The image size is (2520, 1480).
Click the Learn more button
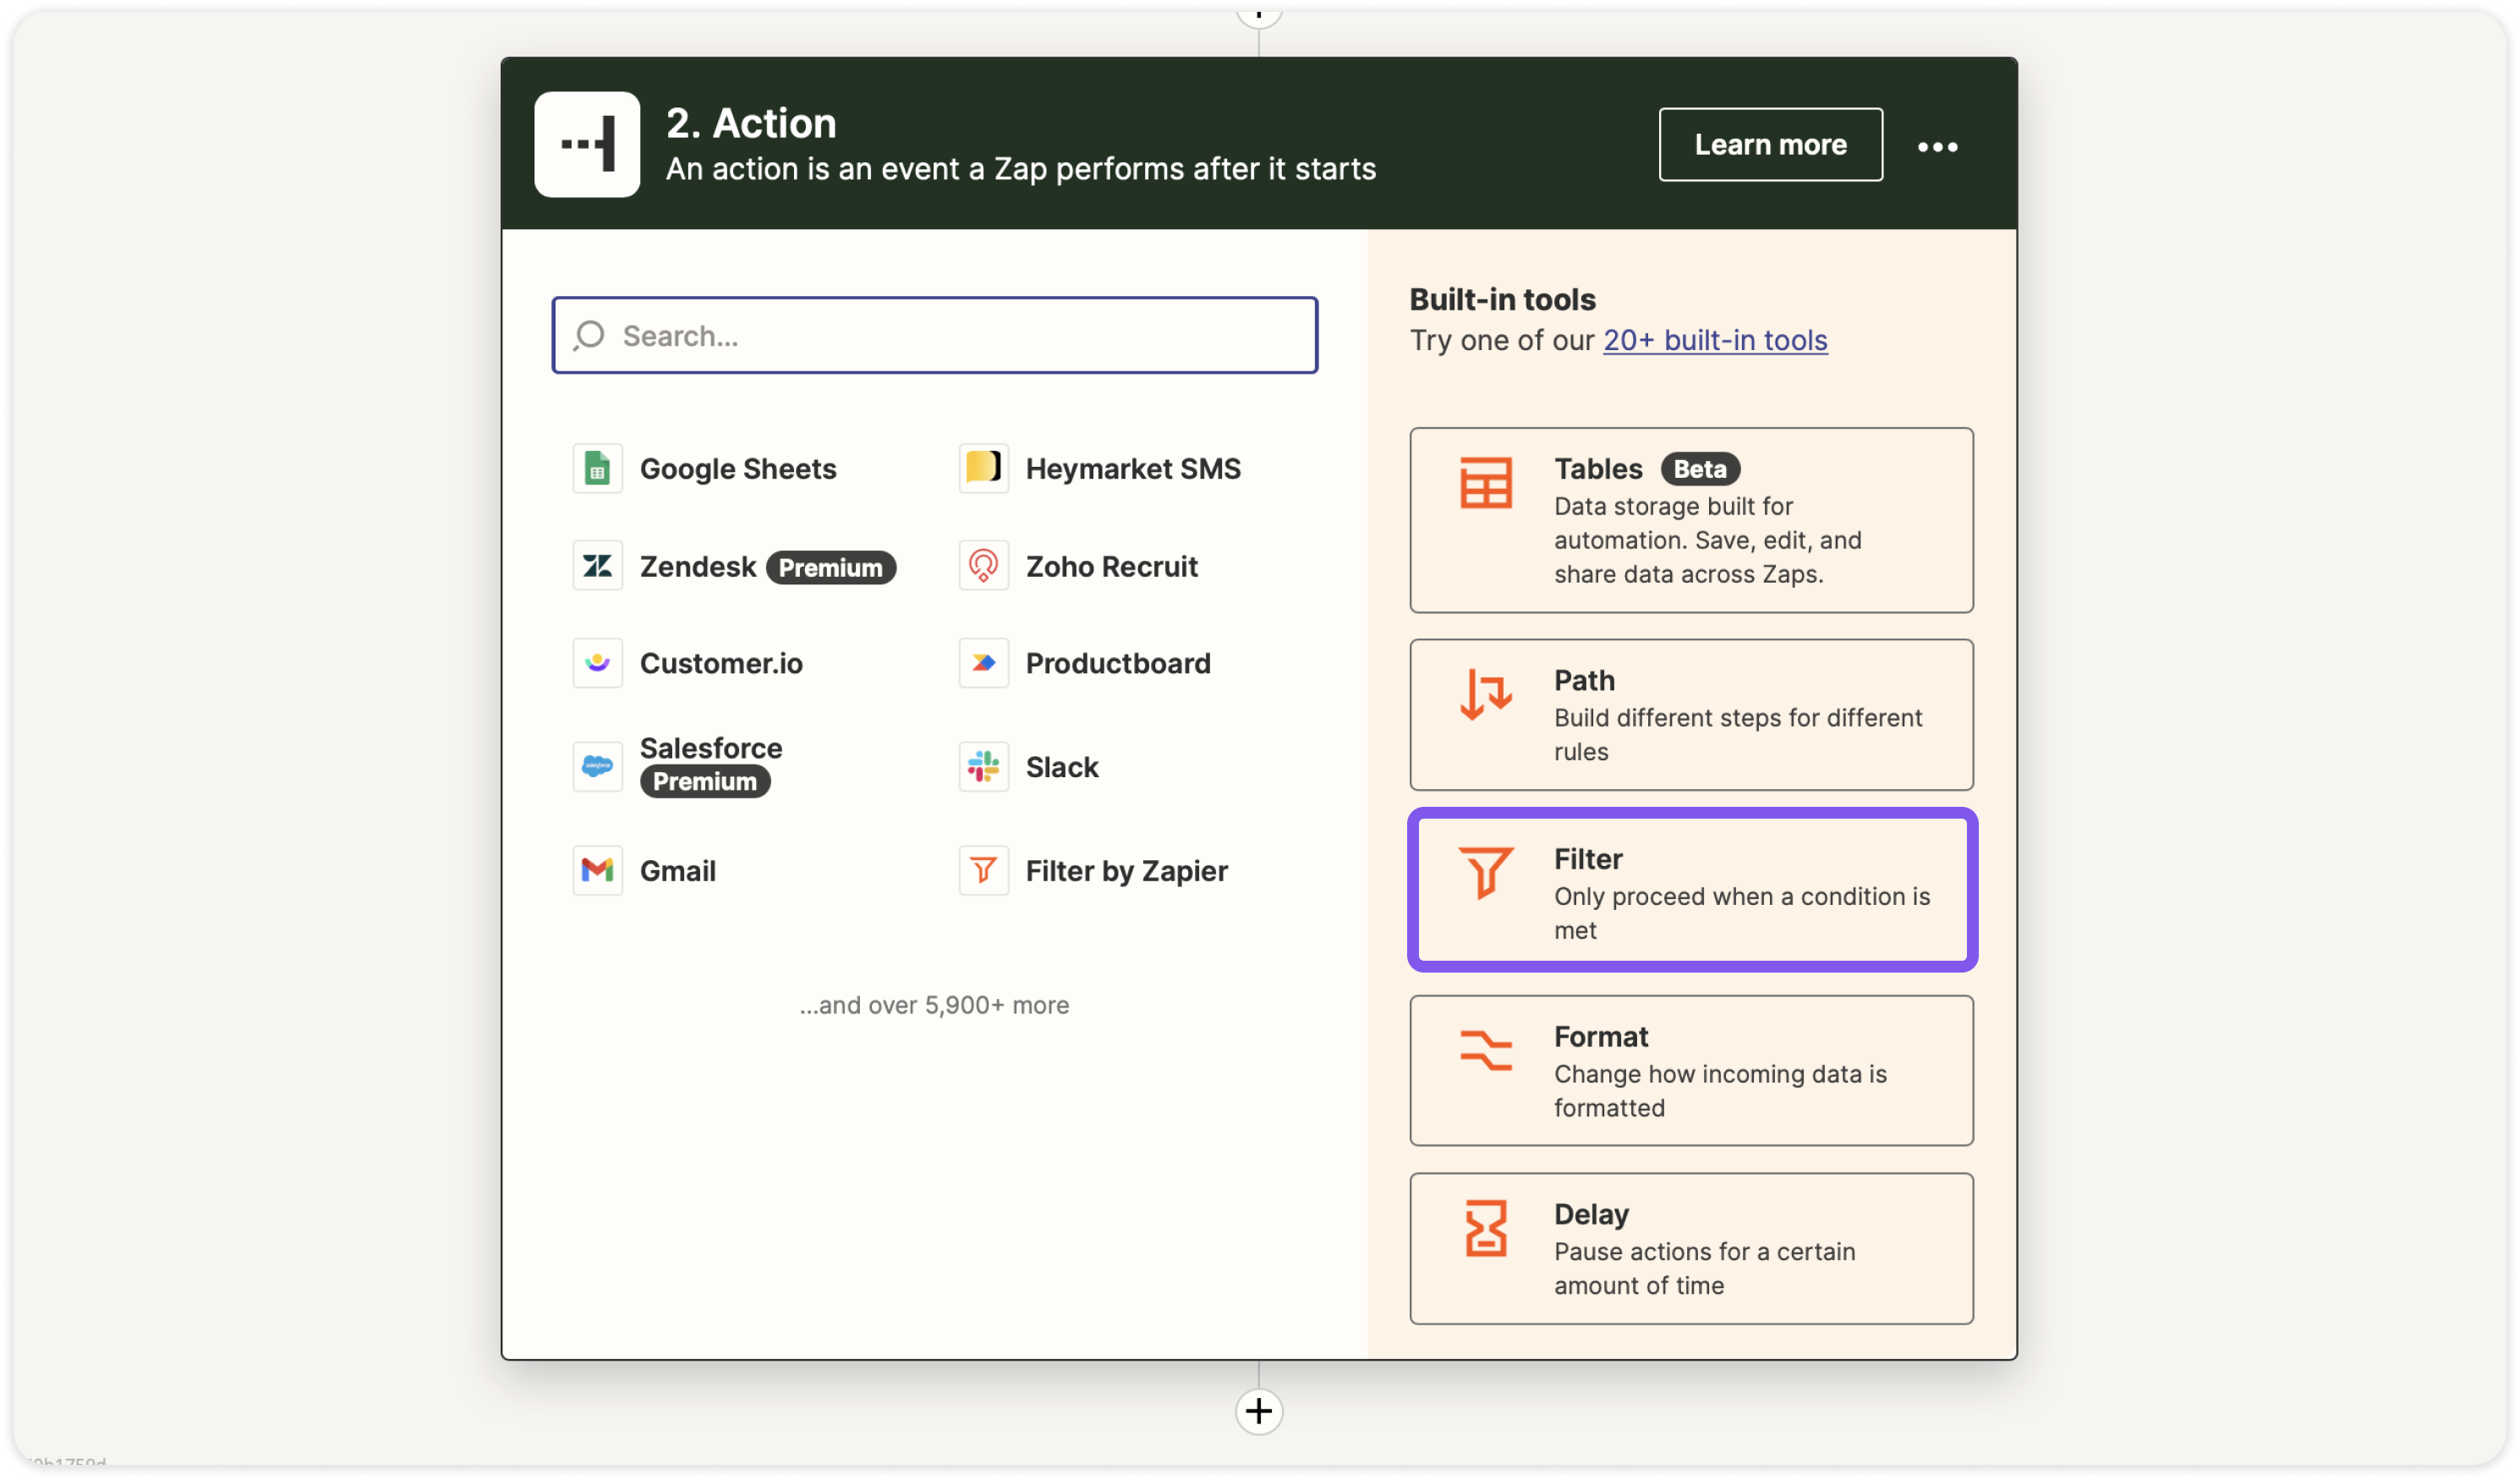(1770, 144)
